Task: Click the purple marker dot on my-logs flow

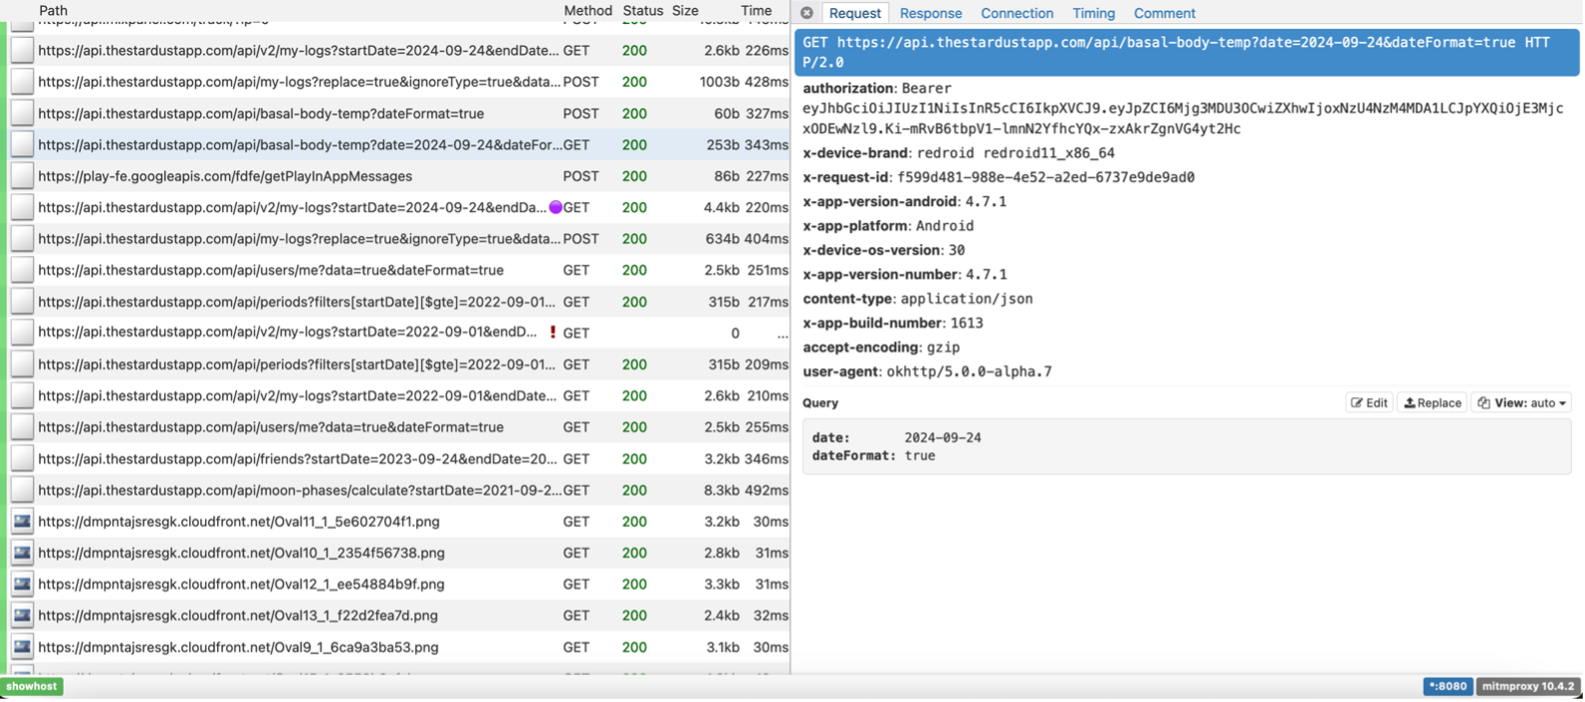Action: tap(556, 208)
